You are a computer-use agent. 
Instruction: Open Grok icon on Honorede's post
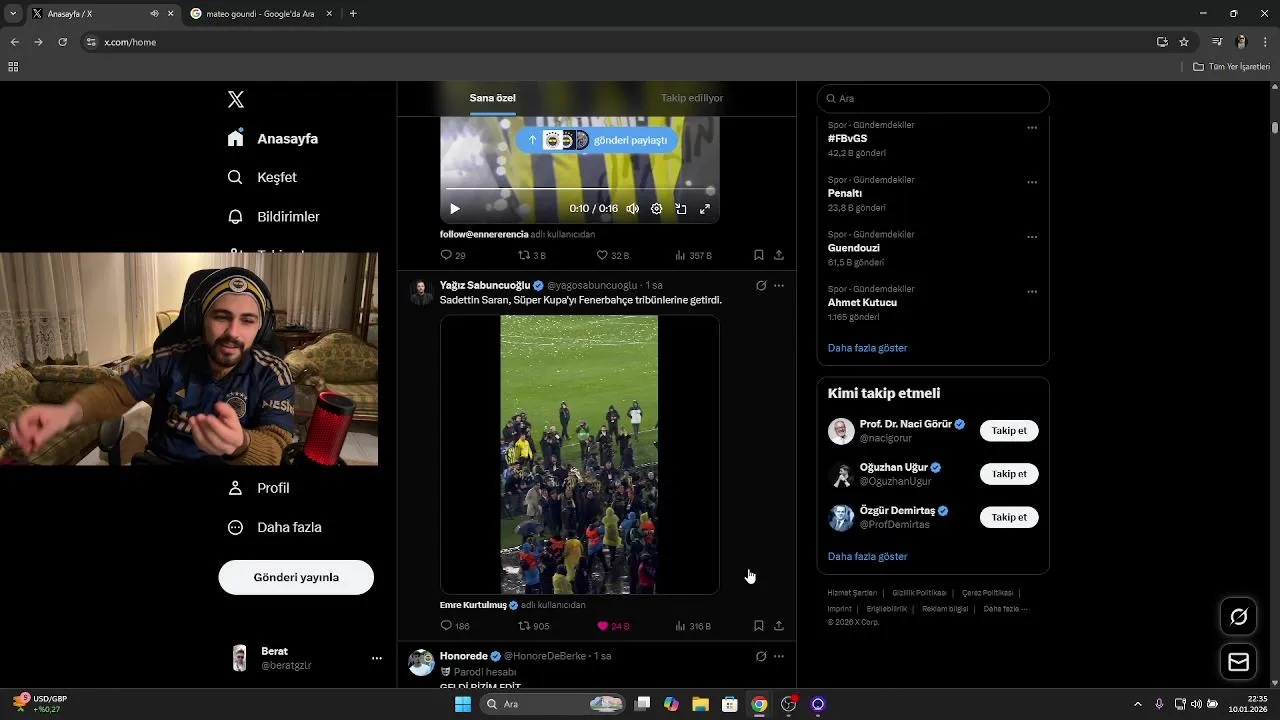(x=761, y=657)
